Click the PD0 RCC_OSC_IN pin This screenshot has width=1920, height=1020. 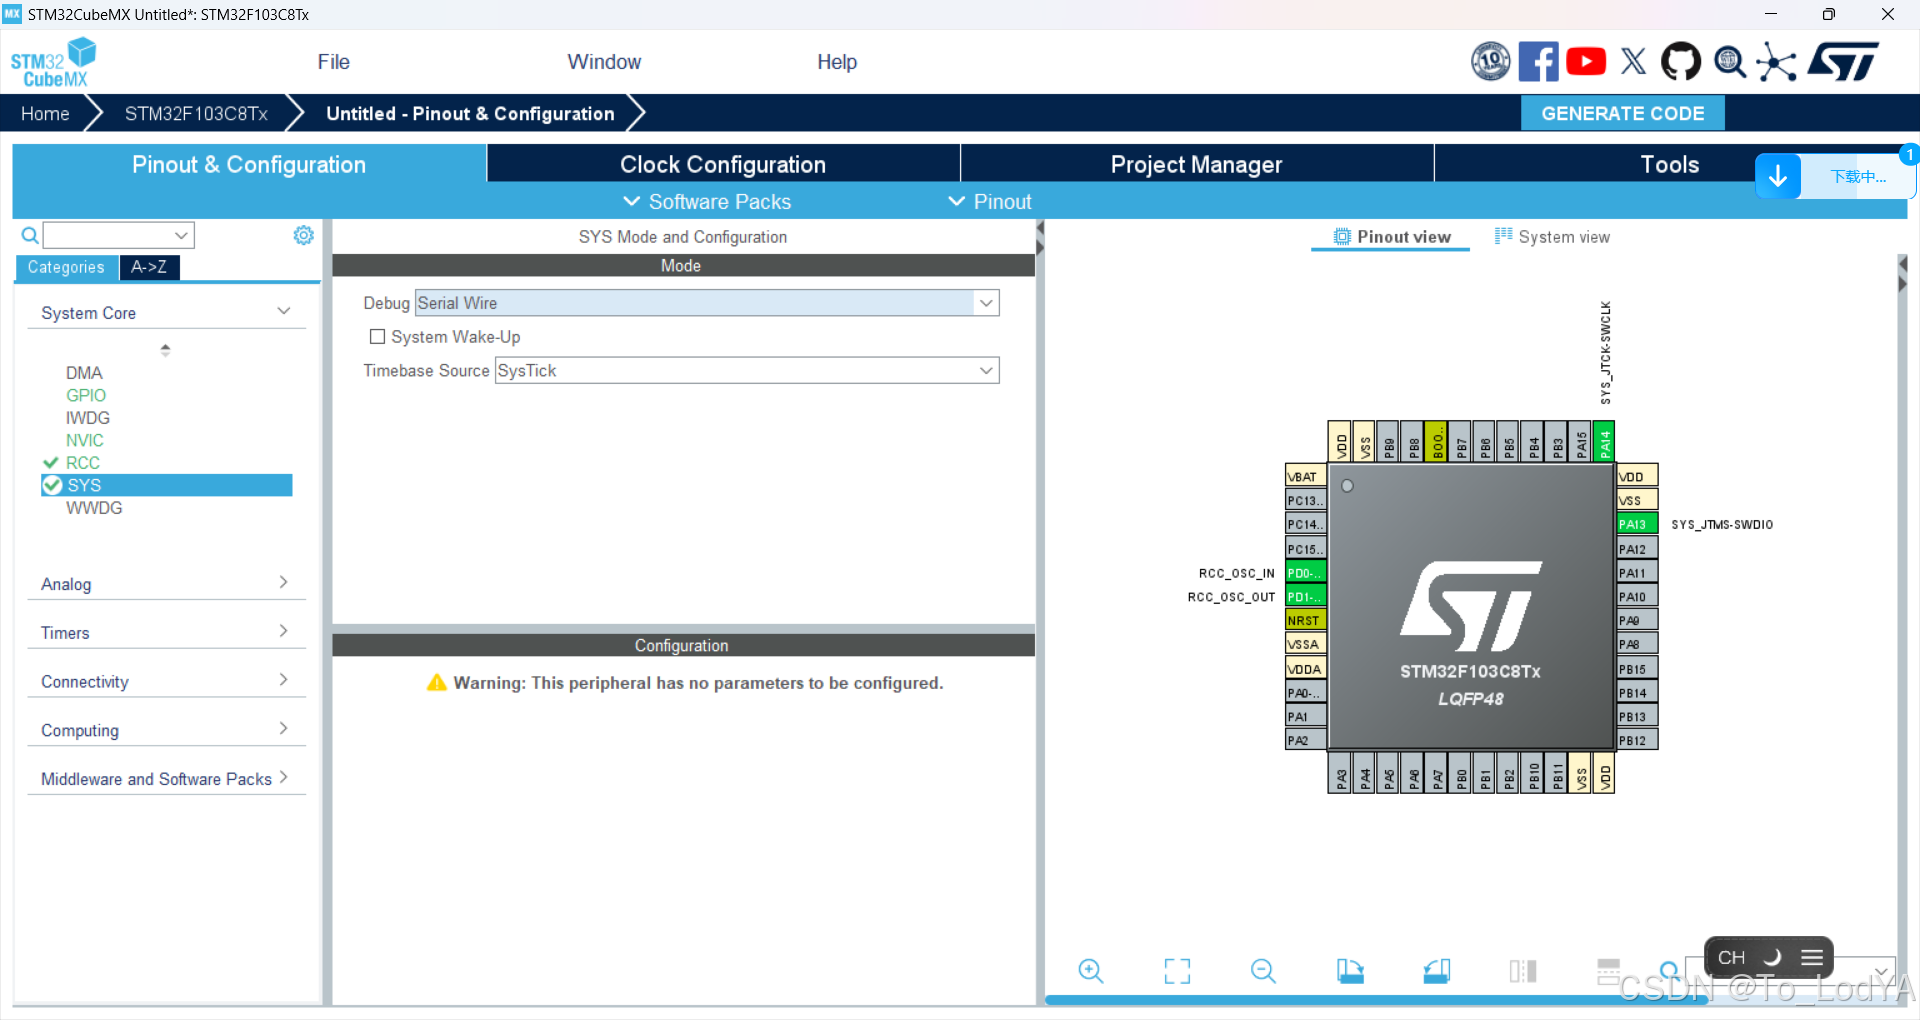coord(1305,573)
